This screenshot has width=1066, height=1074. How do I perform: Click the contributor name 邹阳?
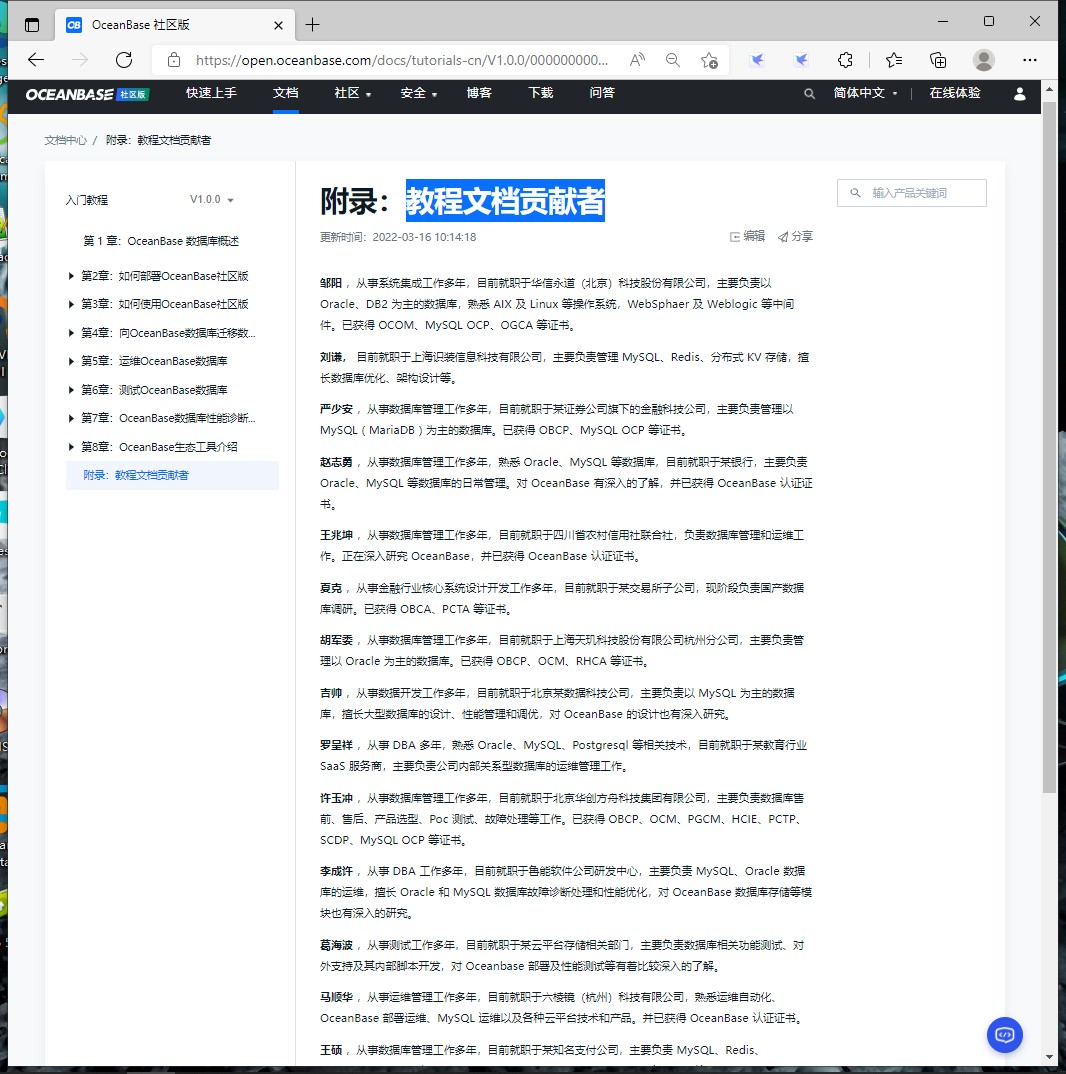(331, 283)
